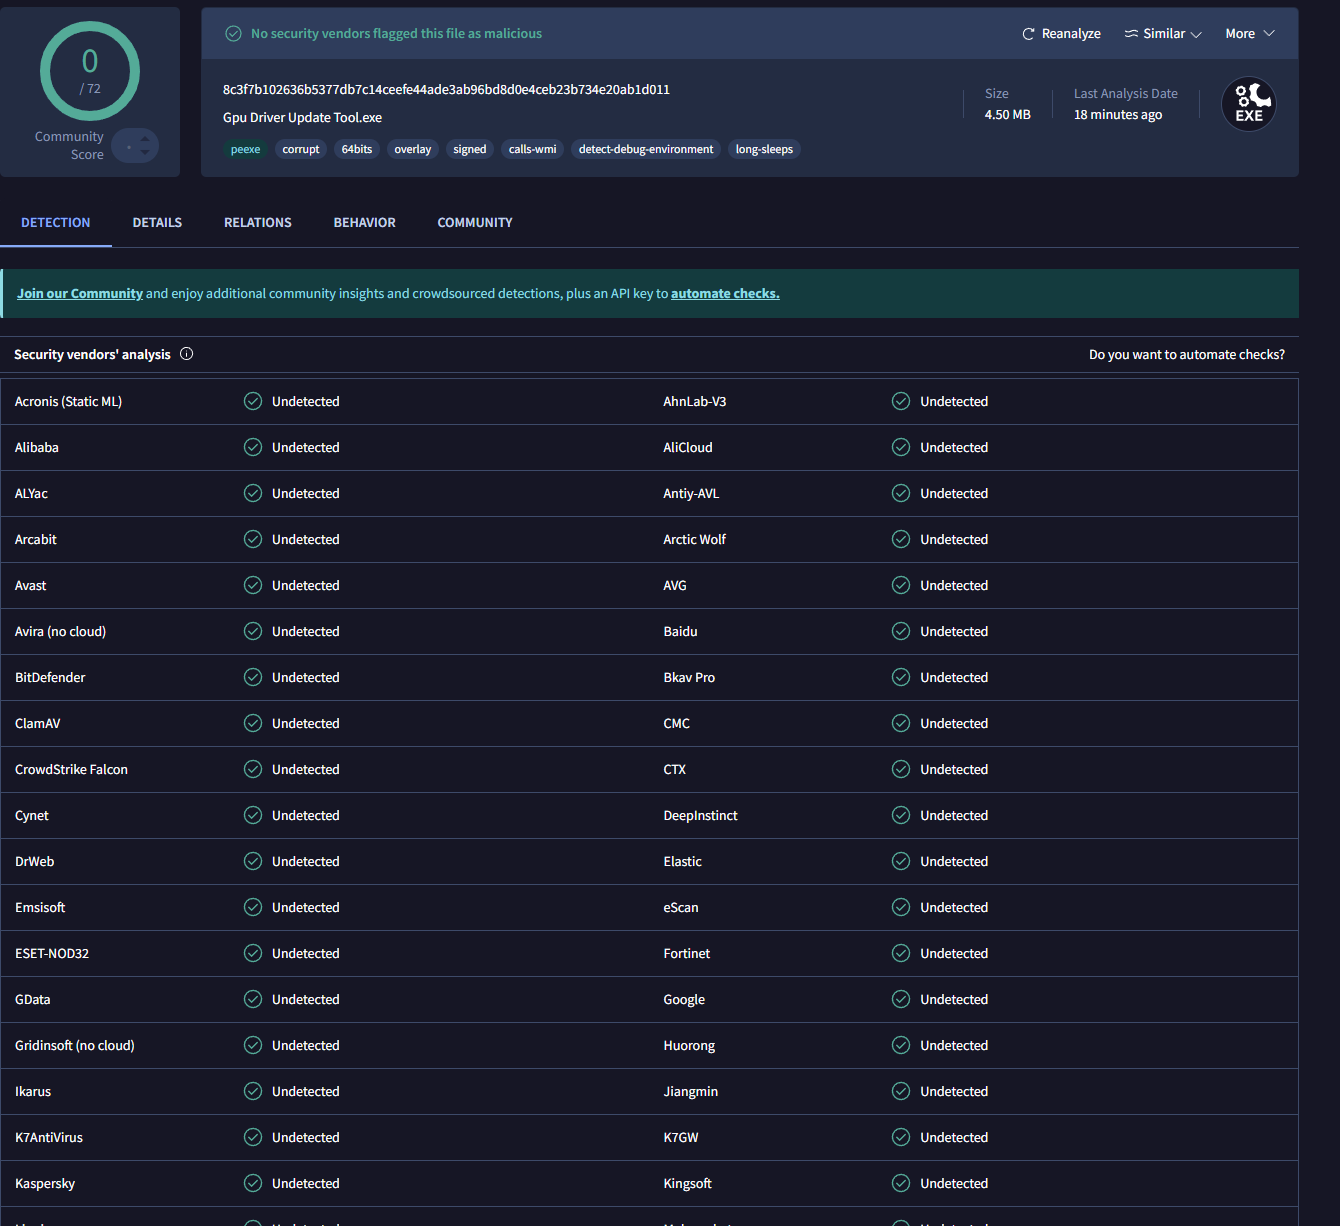1340x1226 pixels.
Task: Vote down with the Community Score down arrow
Action: 145,153
